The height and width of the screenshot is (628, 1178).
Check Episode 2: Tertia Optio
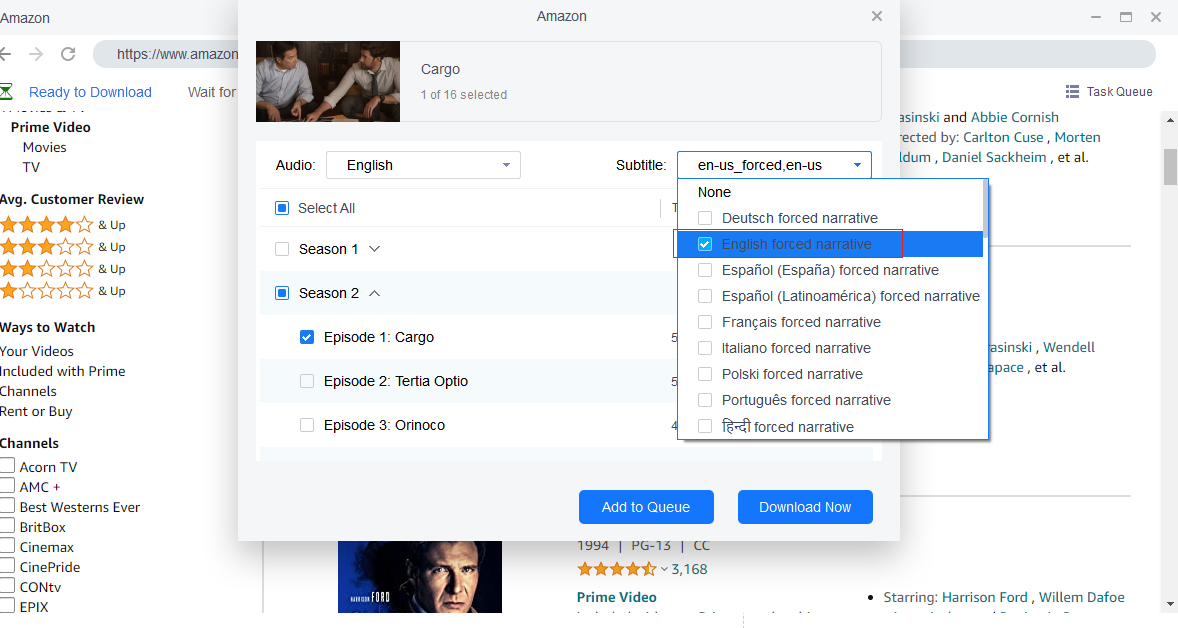(x=307, y=381)
